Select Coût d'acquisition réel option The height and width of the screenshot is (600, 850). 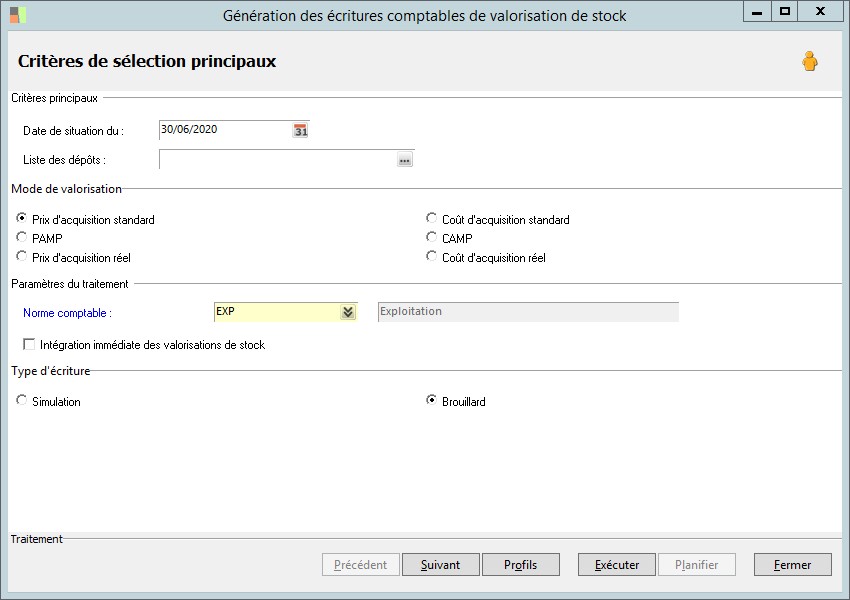coord(432,256)
